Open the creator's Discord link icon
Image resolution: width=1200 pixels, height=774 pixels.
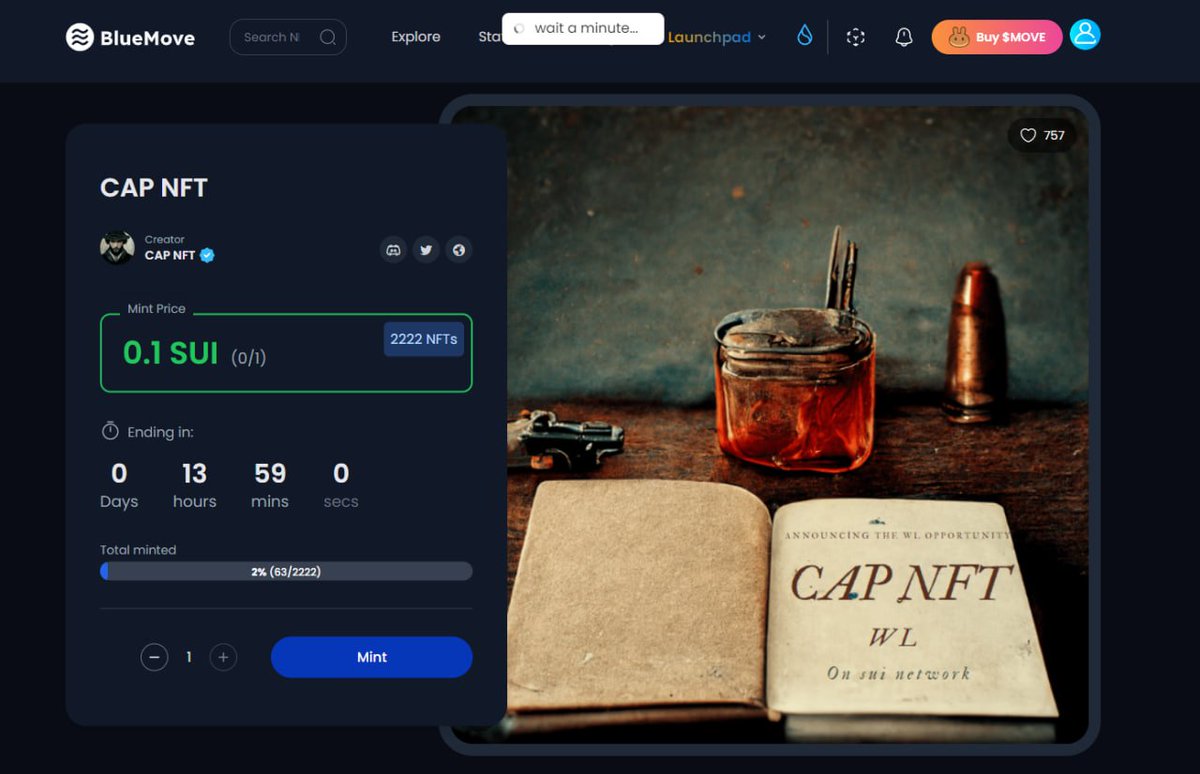click(x=394, y=250)
